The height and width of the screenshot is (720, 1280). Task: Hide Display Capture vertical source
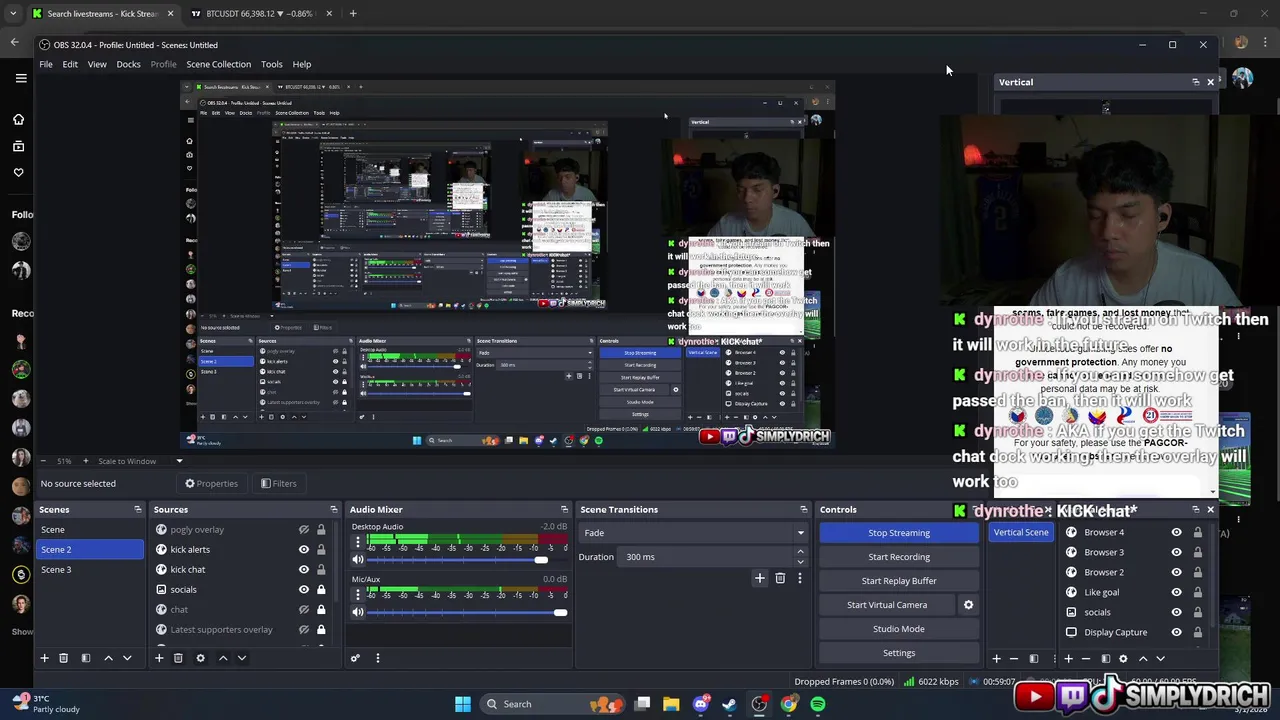pos(1176,632)
